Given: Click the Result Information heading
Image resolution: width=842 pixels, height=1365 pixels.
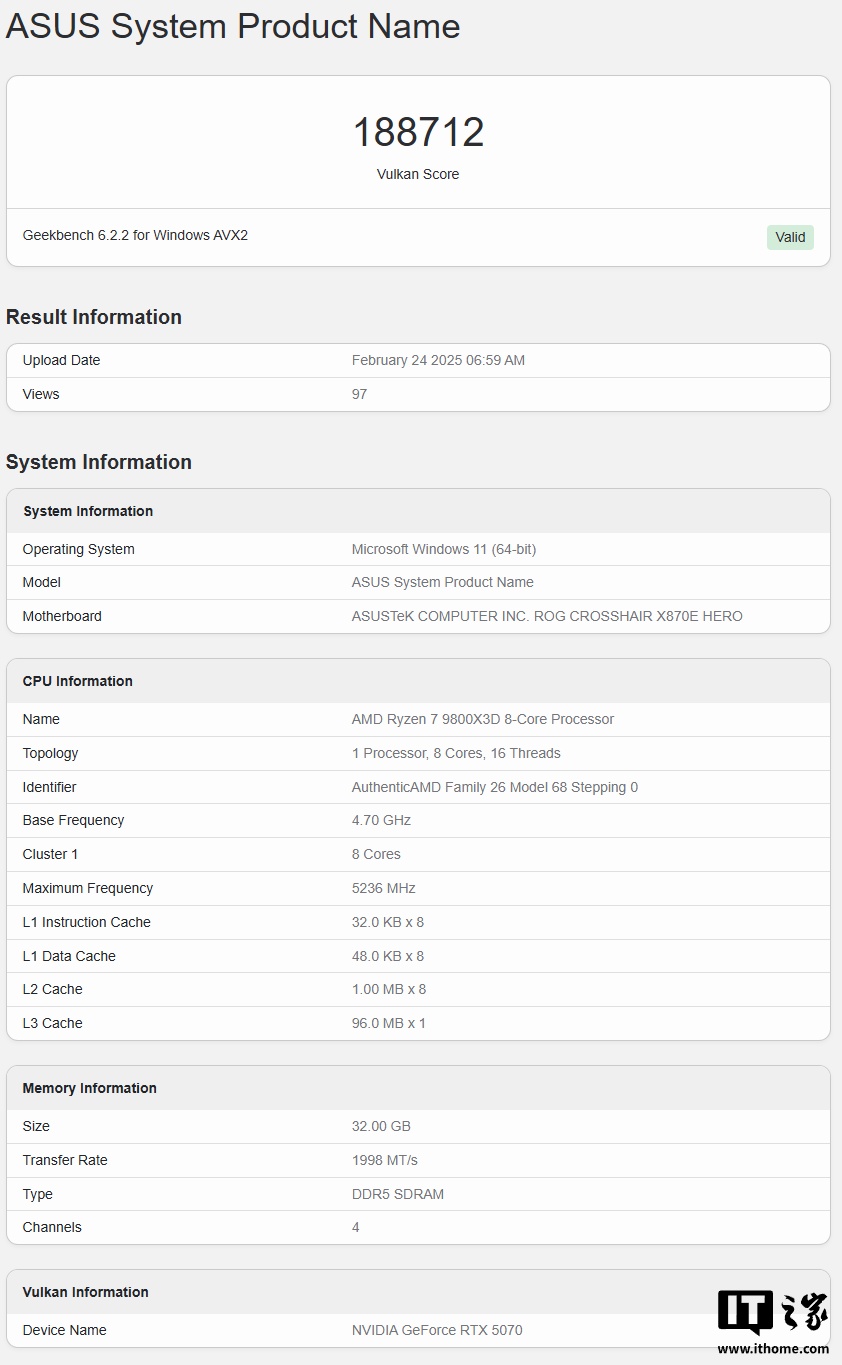Looking at the screenshot, I should click(x=94, y=317).
